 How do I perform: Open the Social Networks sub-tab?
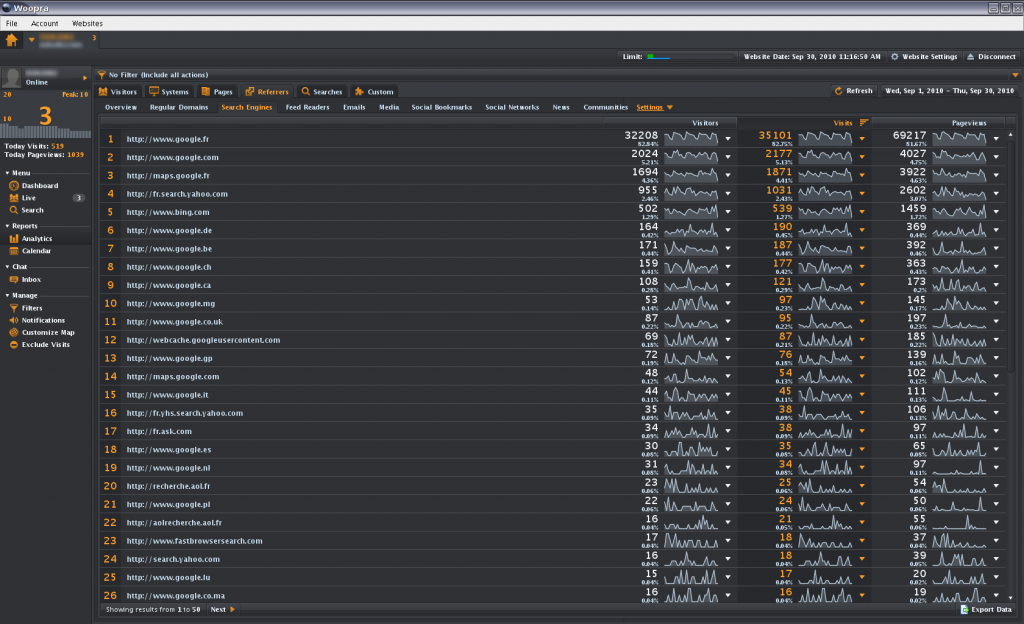pos(512,107)
